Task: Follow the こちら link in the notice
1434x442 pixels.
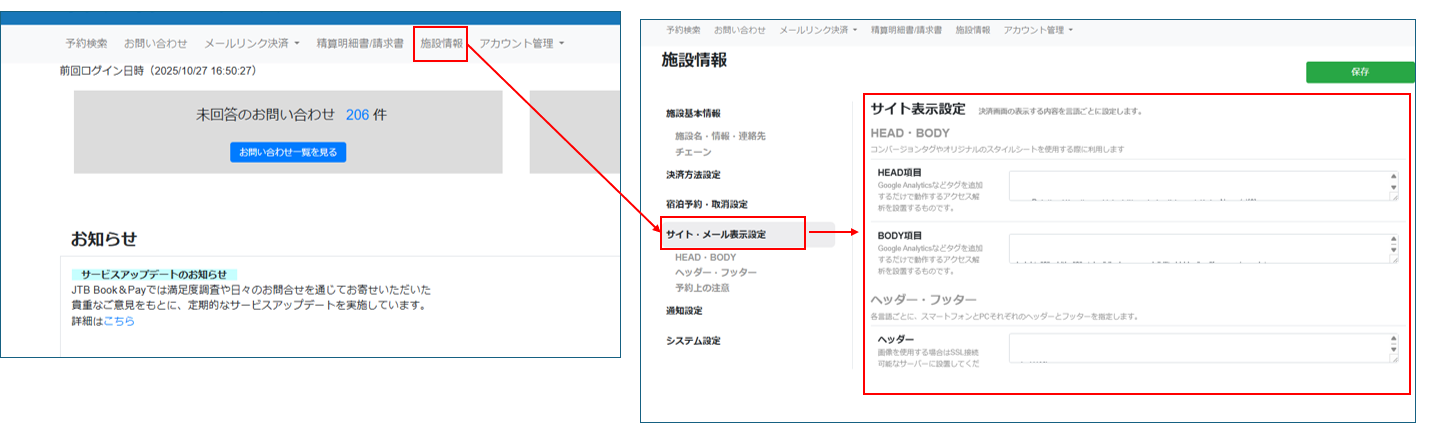Action: [119, 321]
